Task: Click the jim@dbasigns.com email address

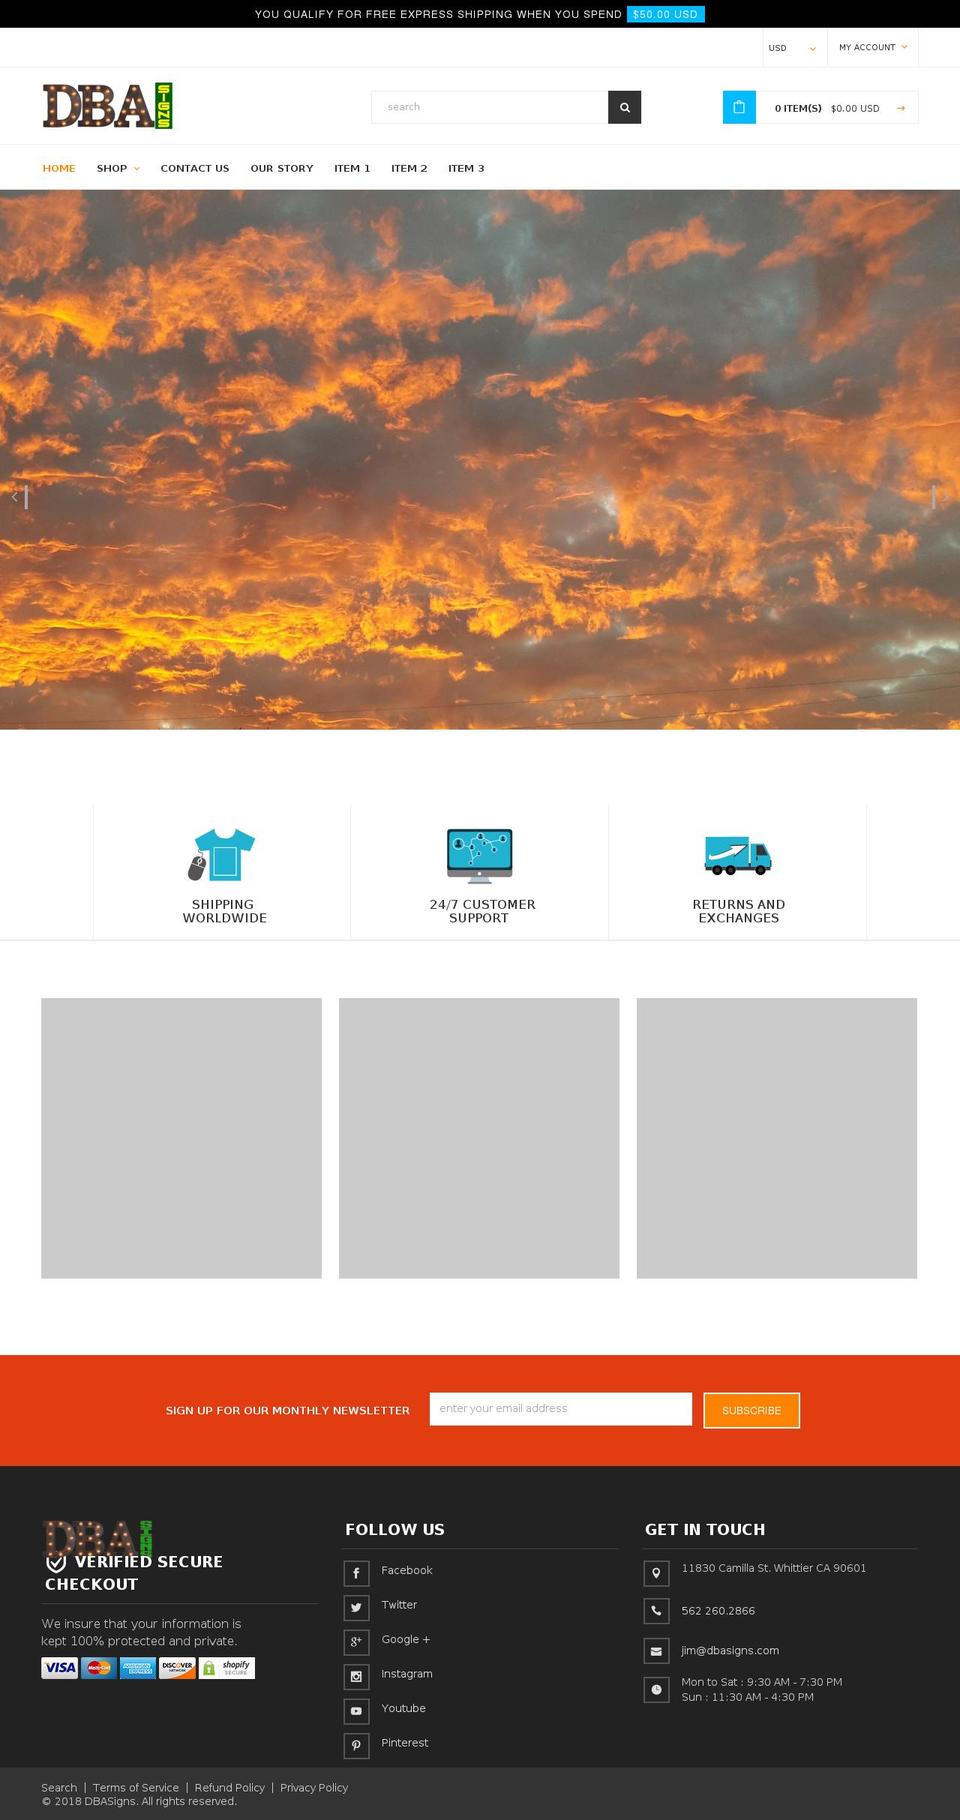Action: (x=730, y=1651)
